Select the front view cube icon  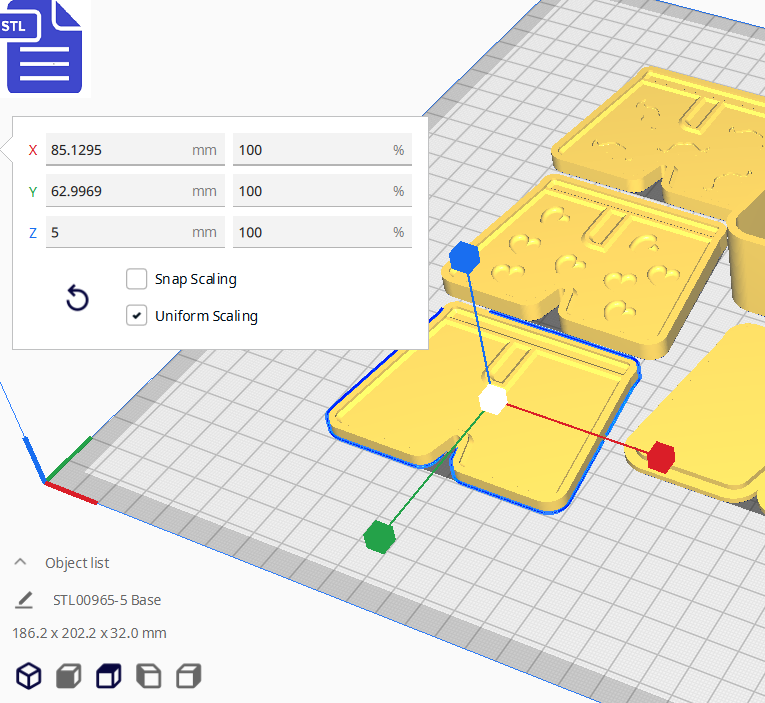pyautogui.click(x=68, y=677)
